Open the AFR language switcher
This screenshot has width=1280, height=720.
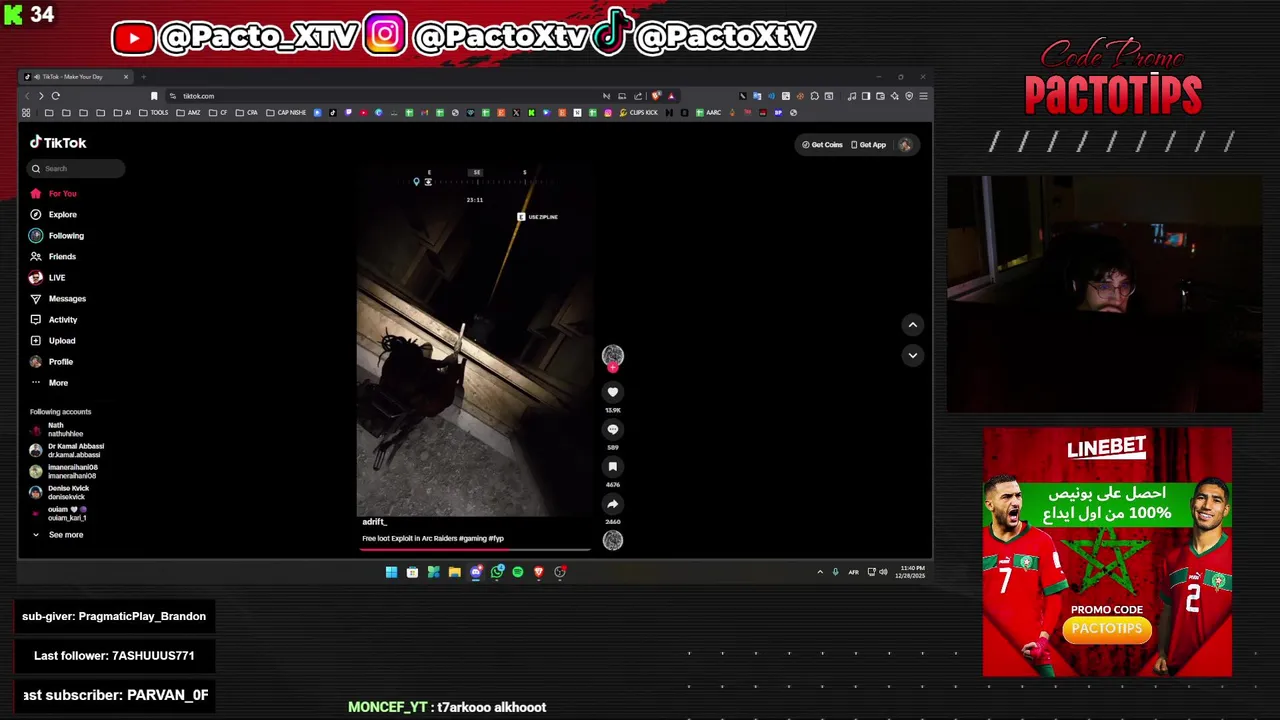pyautogui.click(x=853, y=572)
